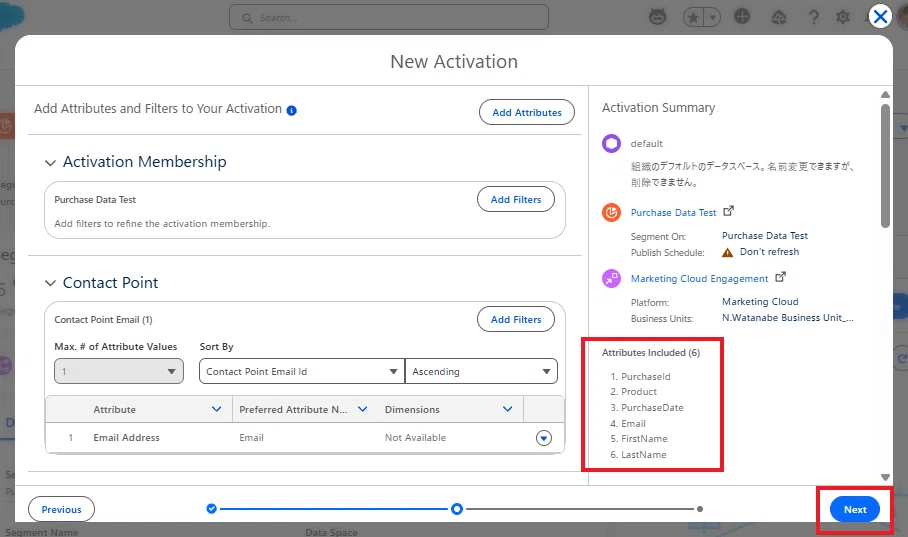Click the Trailhead guidance icon in the header
This screenshot has width=908, height=537.
[779, 17]
